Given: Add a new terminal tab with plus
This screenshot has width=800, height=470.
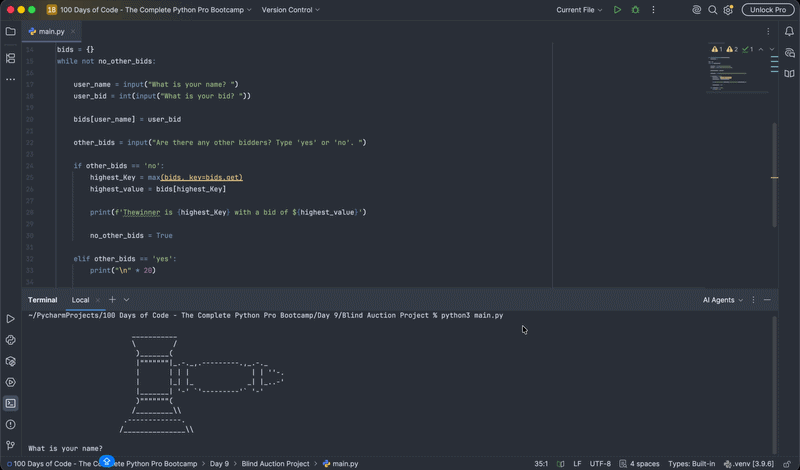Looking at the screenshot, I should click(112, 300).
